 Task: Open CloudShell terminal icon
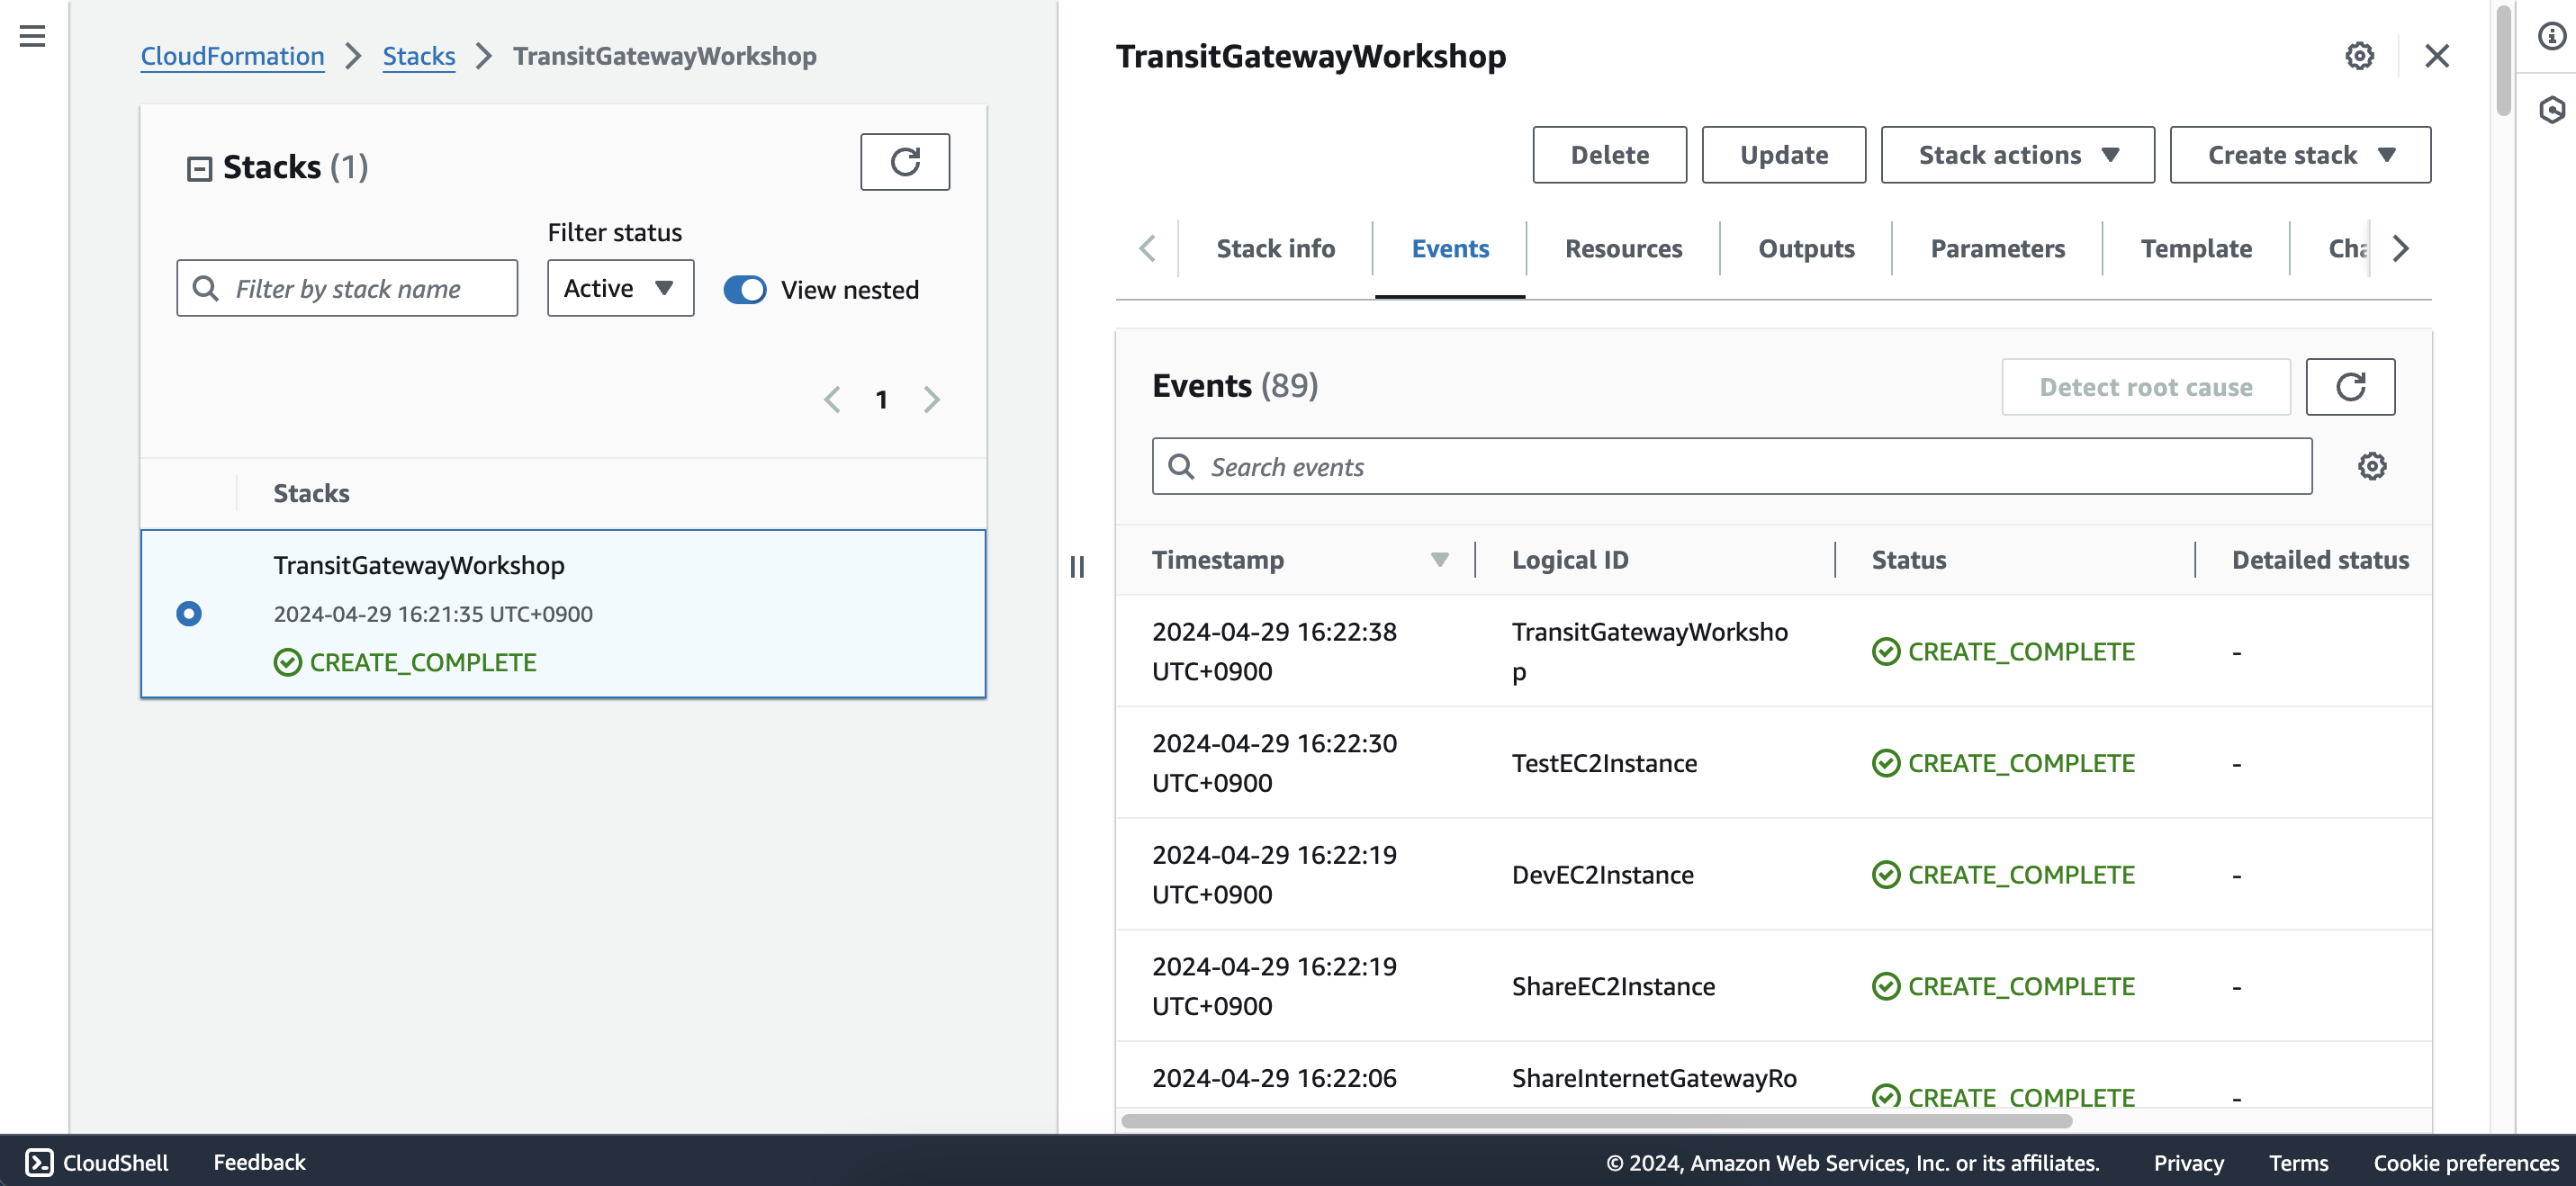(x=39, y=1162)
